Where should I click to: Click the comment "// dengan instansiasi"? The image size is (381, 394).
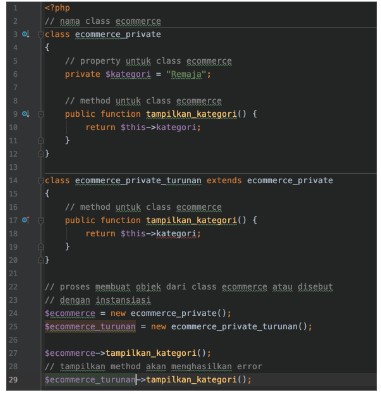[x=98, y=300]
